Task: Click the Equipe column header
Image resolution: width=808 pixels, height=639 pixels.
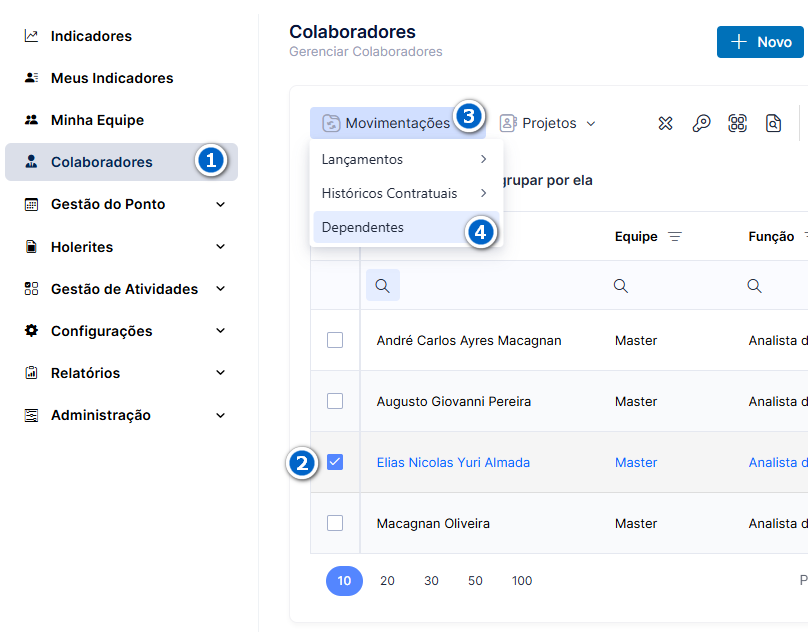Action: click(x=636, y=237)
